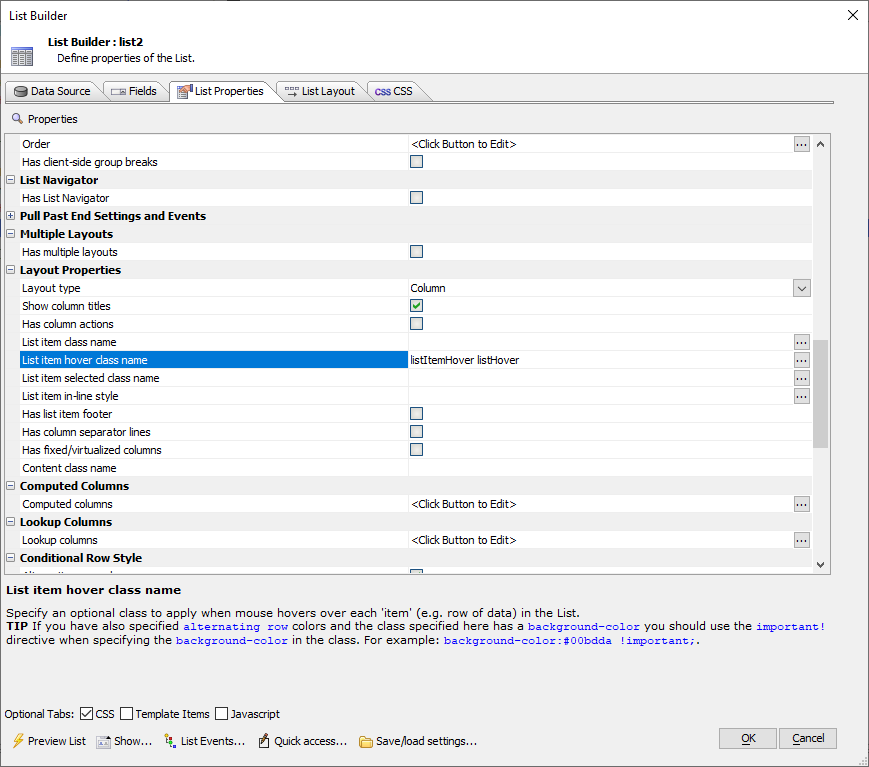Click the List Events tree icon
This screenshot has width=869, height=767.
(170, 740)
